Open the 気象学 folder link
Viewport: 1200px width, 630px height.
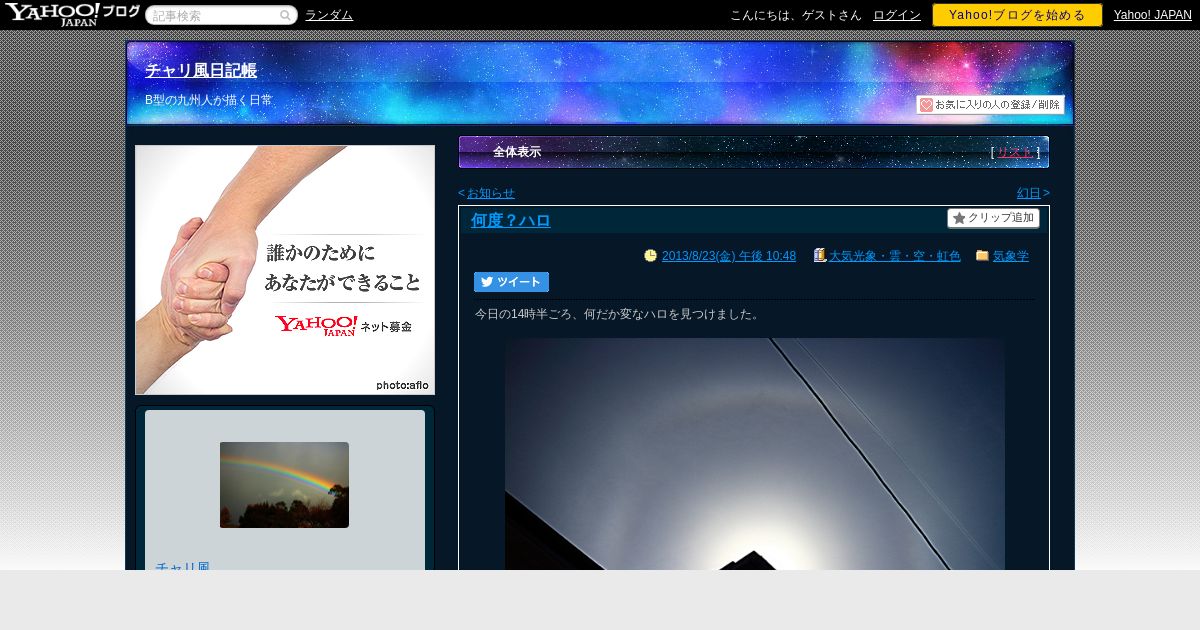[1011, 256]
